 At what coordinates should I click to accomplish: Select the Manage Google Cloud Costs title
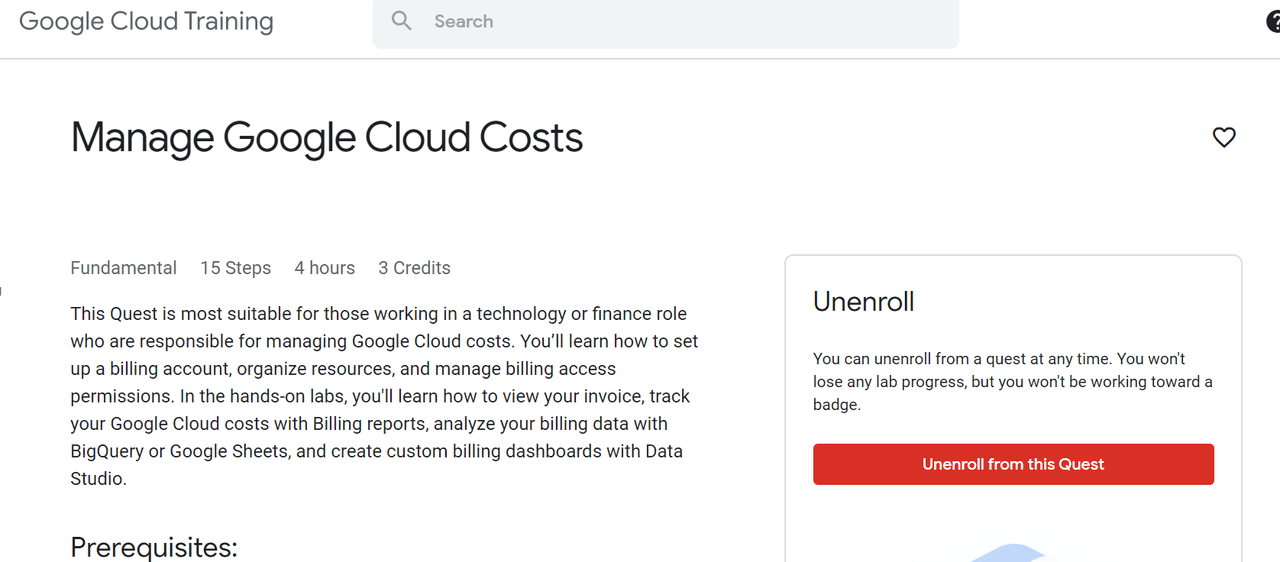pyautogui.click(x=327, y=138)
